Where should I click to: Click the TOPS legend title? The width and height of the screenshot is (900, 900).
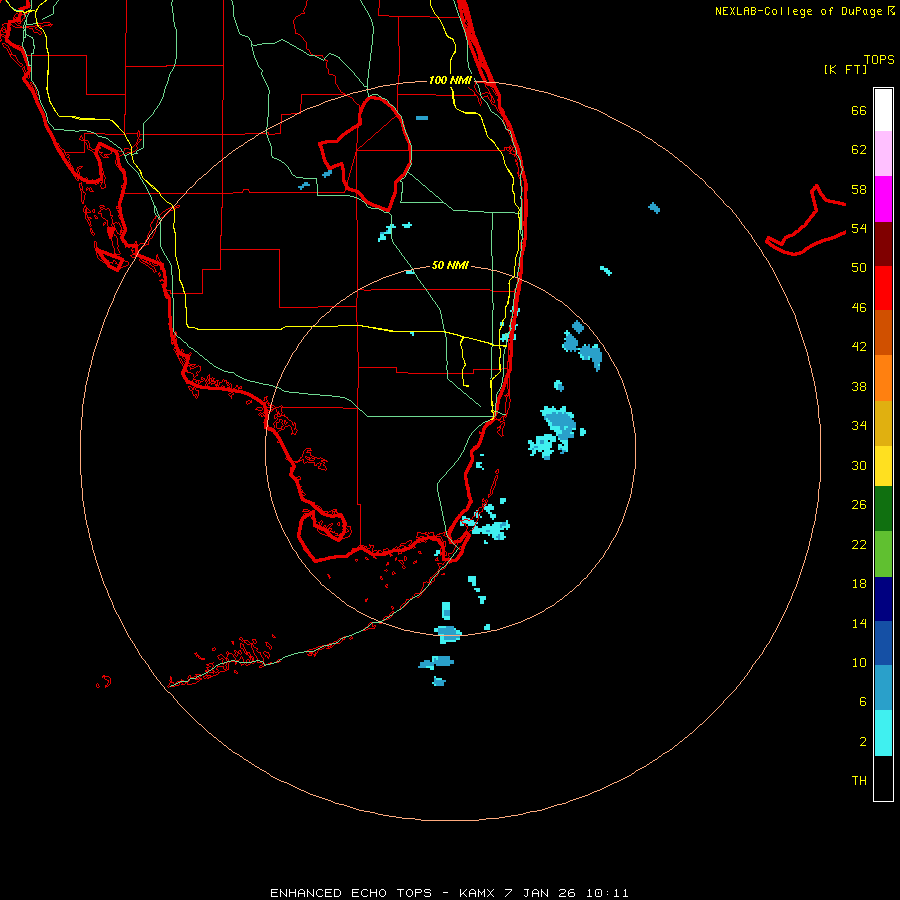tap(879, 59)
